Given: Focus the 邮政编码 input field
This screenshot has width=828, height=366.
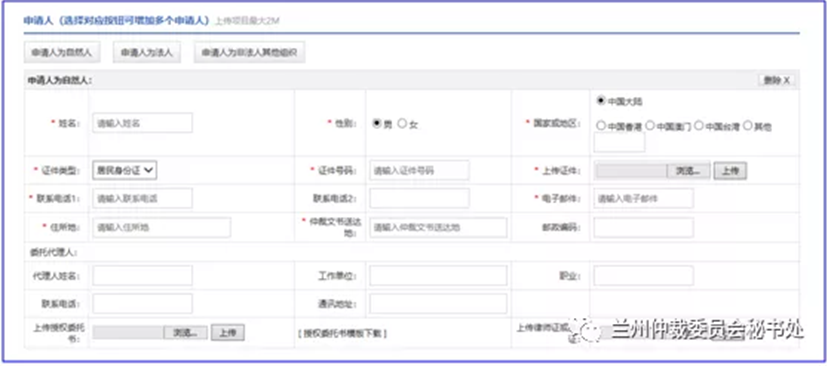Looking at the screenshot, I should (x=644, y=227).
